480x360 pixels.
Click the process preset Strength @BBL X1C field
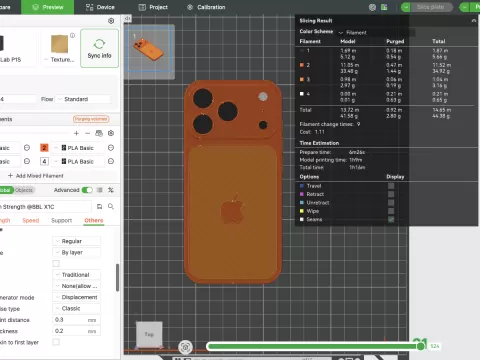pos(46,207)
